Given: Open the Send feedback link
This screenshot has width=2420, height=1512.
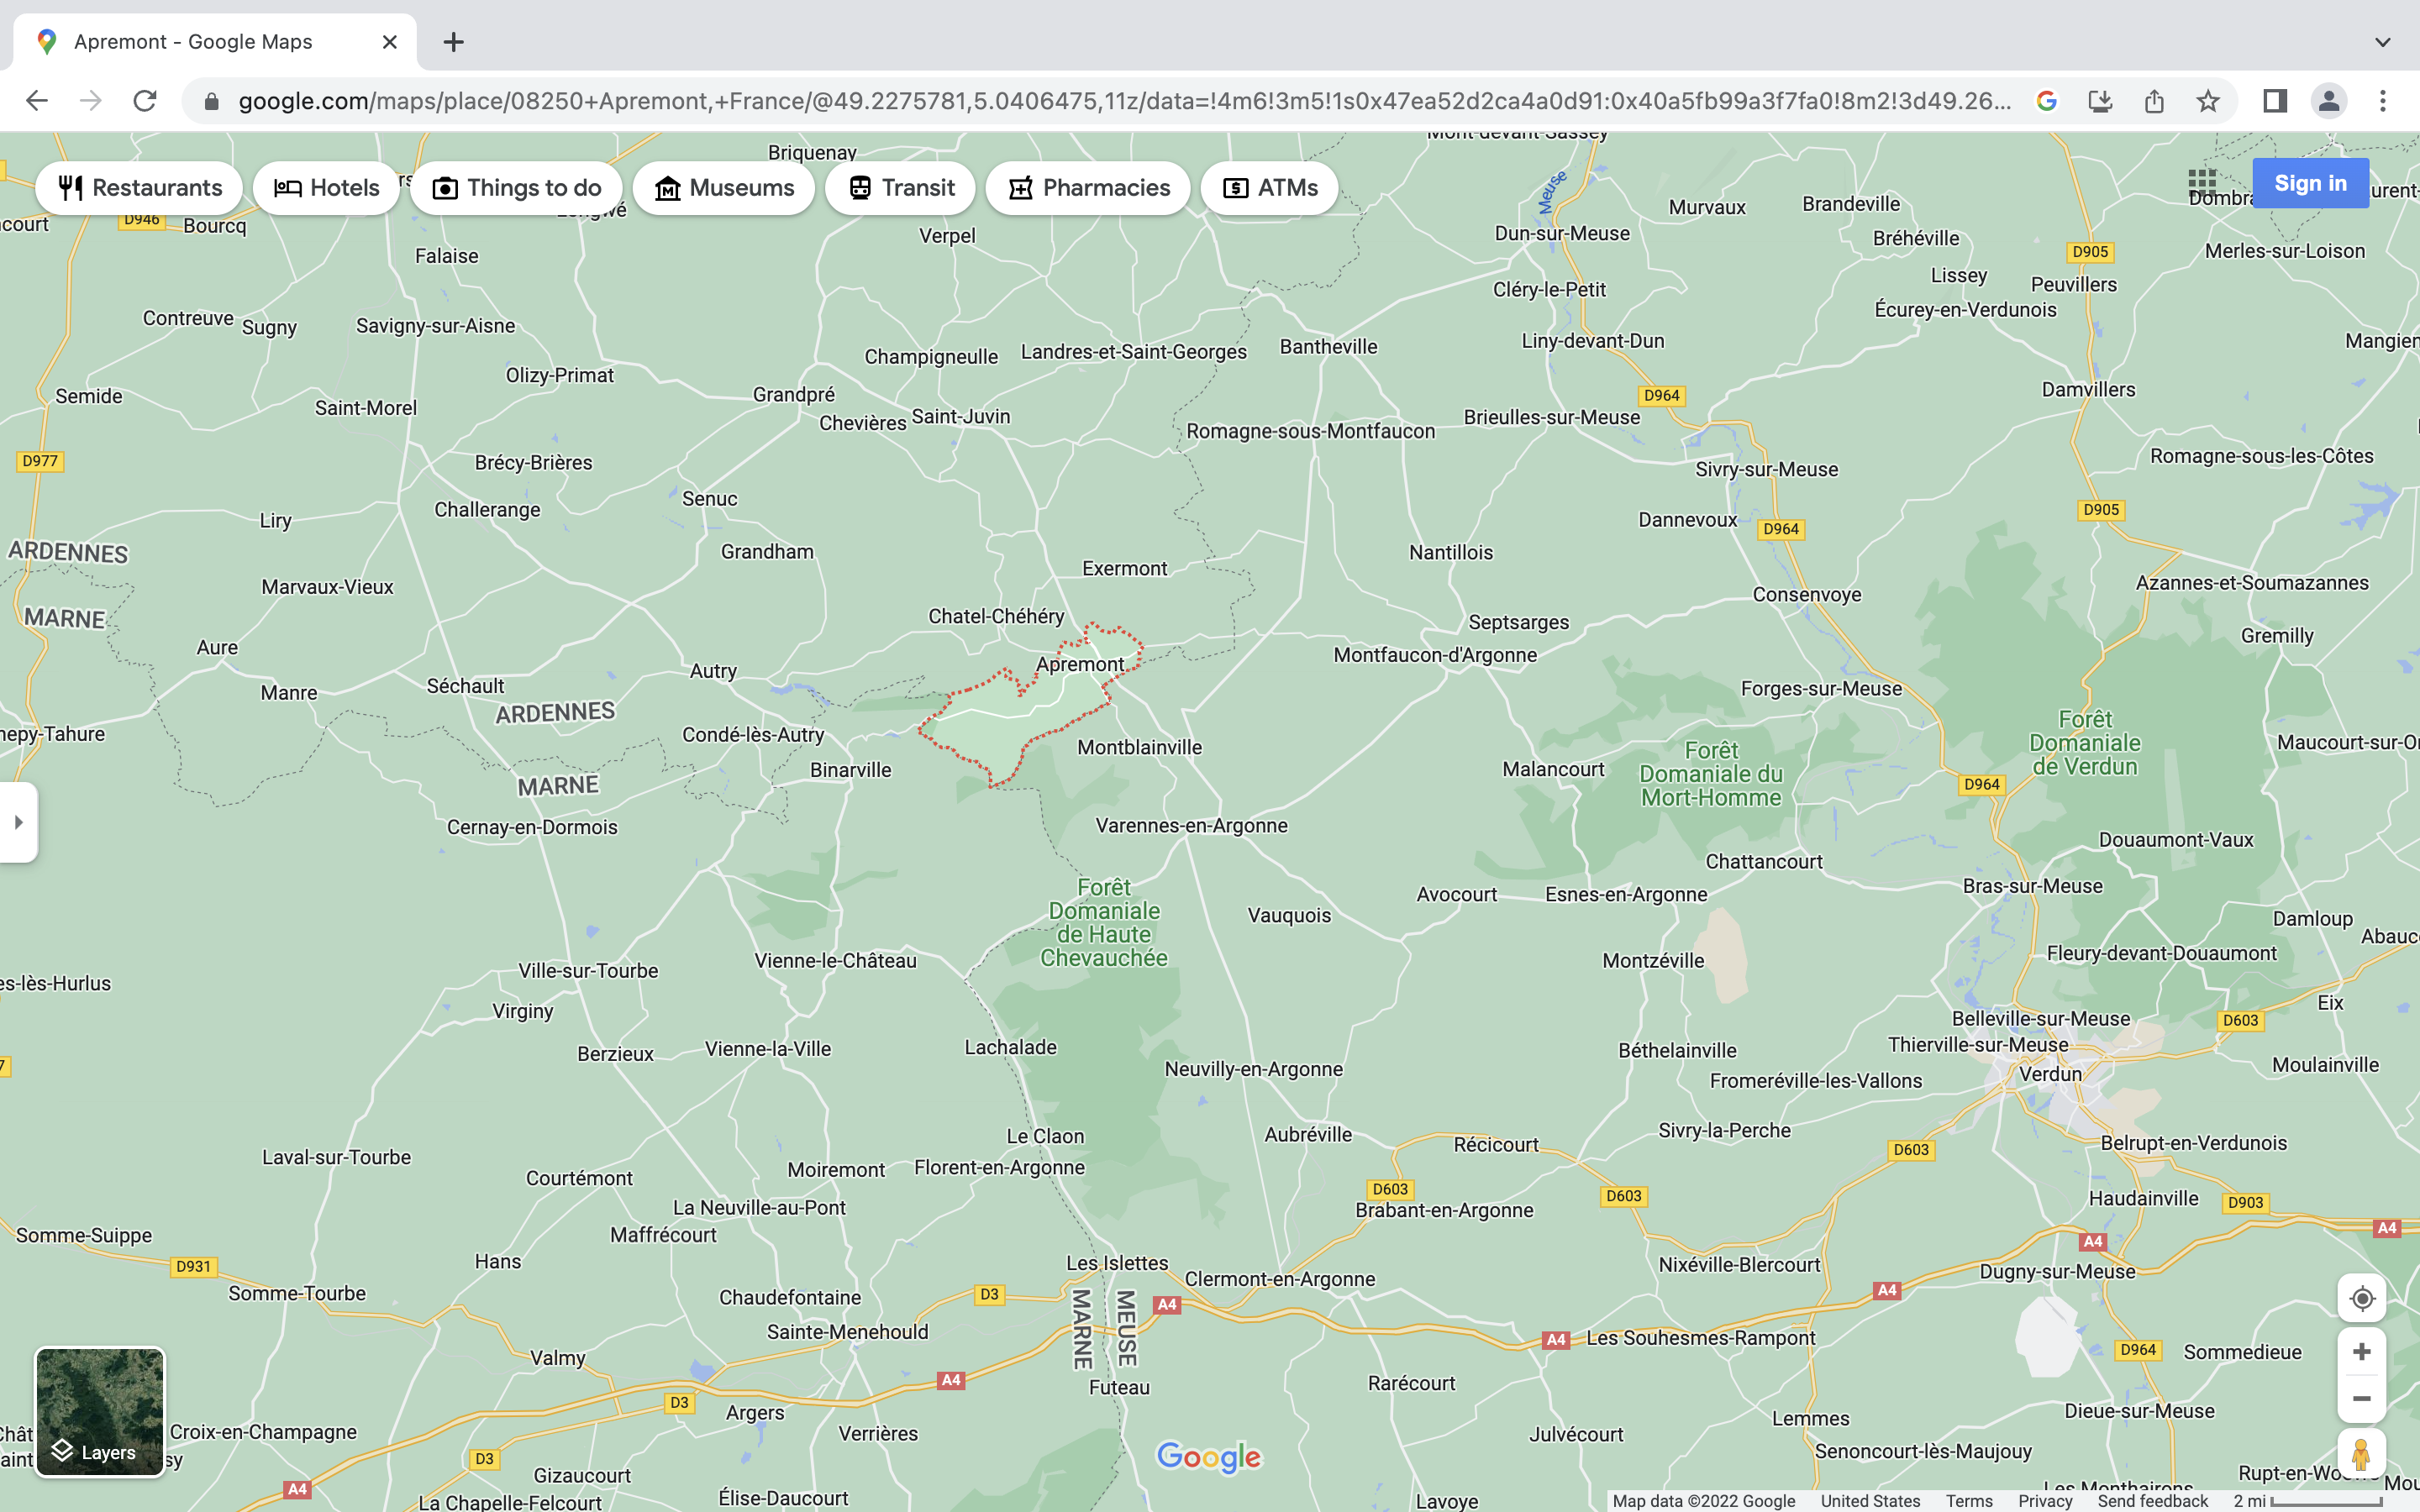Looking at the screenshot, I should point(2152,1501).
